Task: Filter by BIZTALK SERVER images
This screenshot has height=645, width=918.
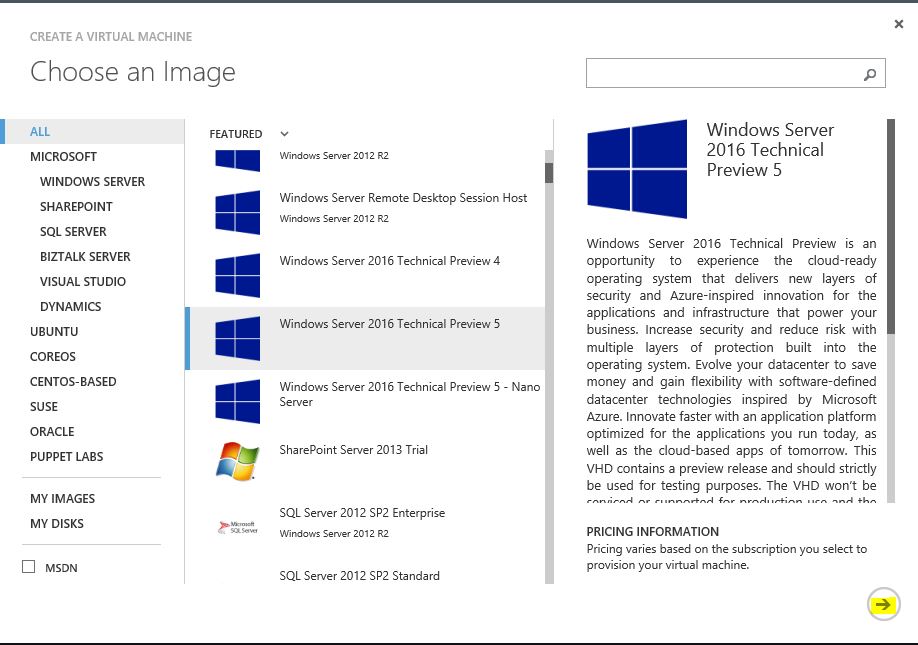Action: point(85,257)
